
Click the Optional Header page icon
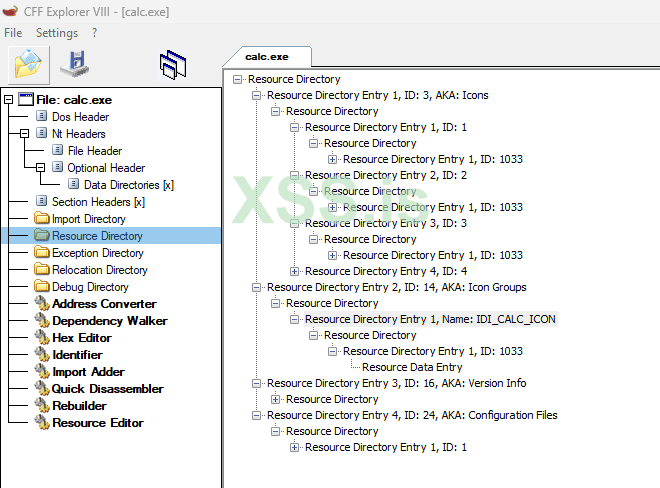57,167
